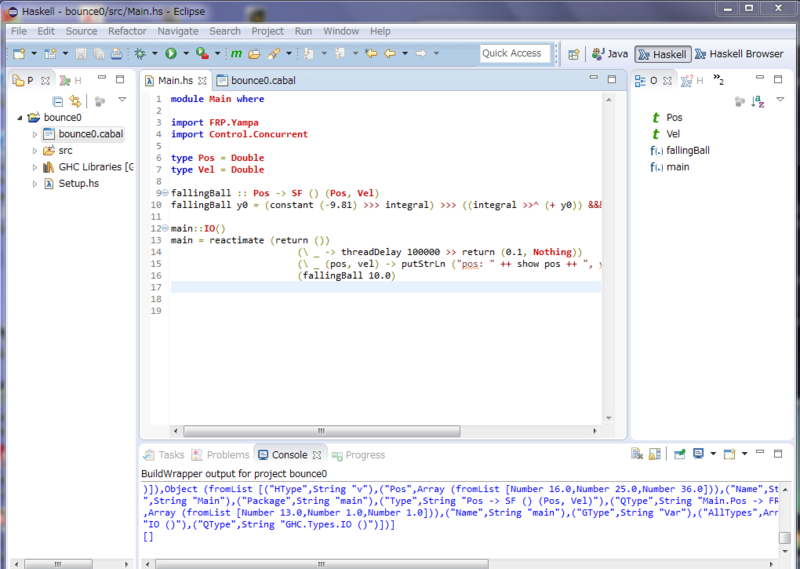Switch to the bounce0.cabal editor tab

coord(257,81)
